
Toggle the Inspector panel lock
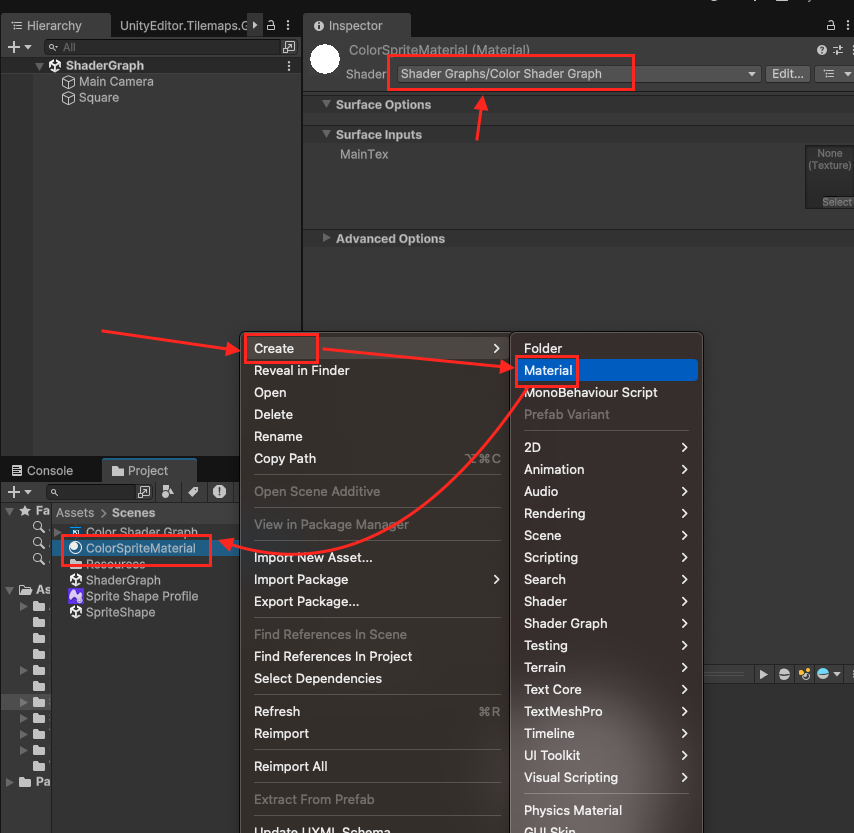(831, 25)
